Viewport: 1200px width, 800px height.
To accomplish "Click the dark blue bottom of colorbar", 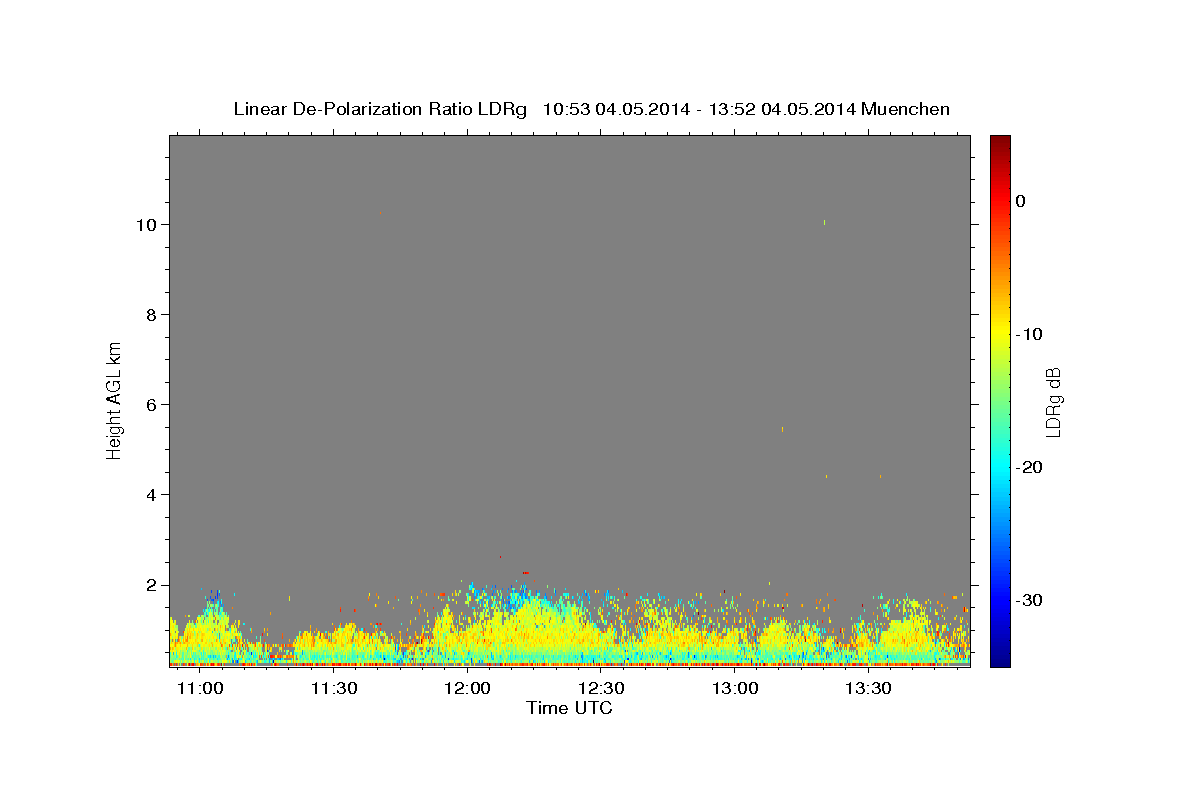I will tap(1000, 659).
